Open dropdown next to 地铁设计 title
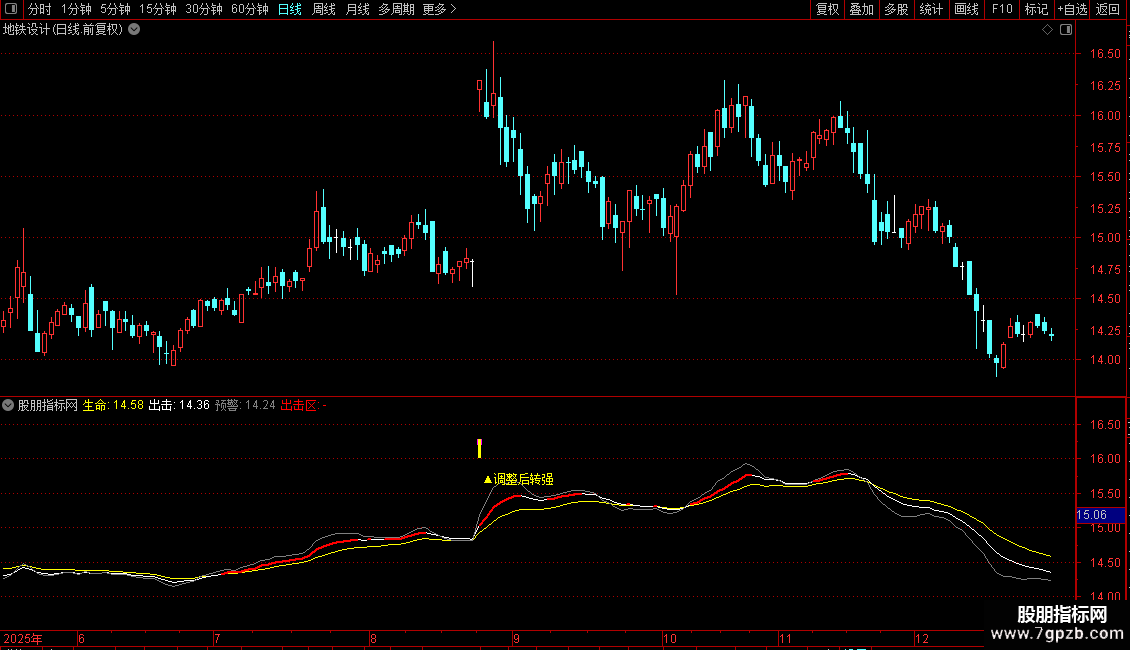This screenshot has width=1130, height=650. 134,30
